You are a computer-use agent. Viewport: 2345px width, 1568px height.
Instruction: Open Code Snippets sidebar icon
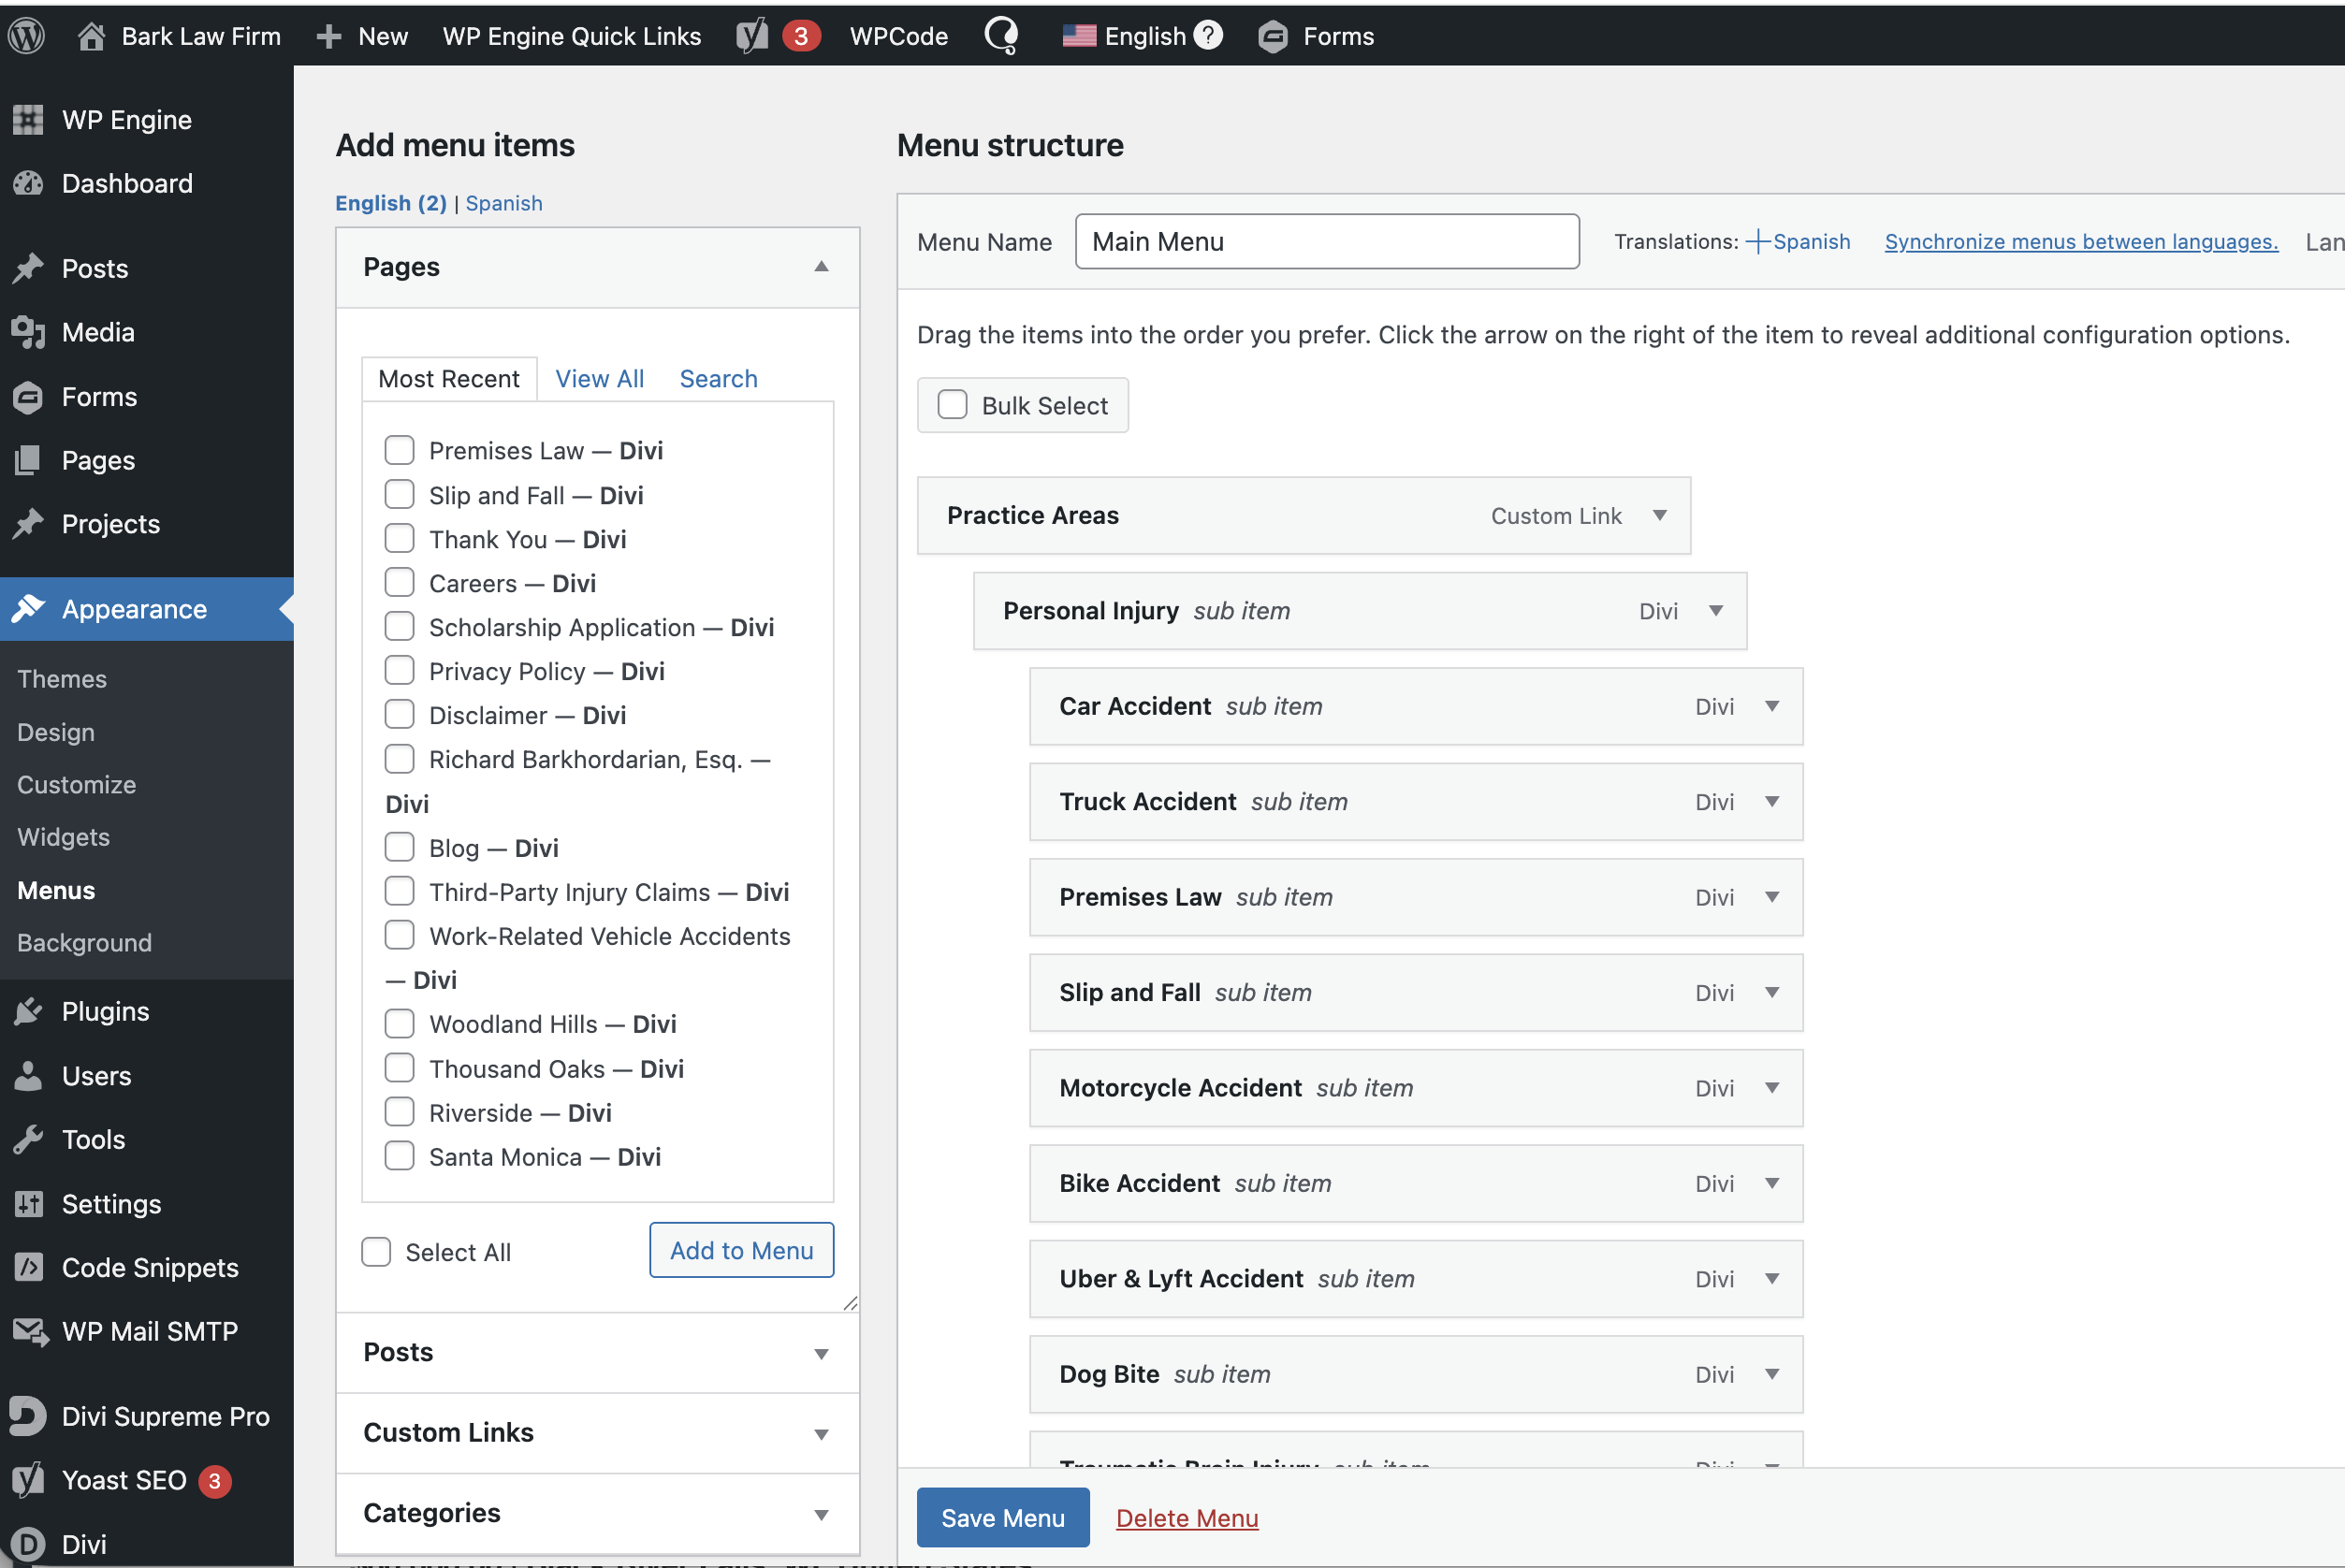pos(29,1267)
